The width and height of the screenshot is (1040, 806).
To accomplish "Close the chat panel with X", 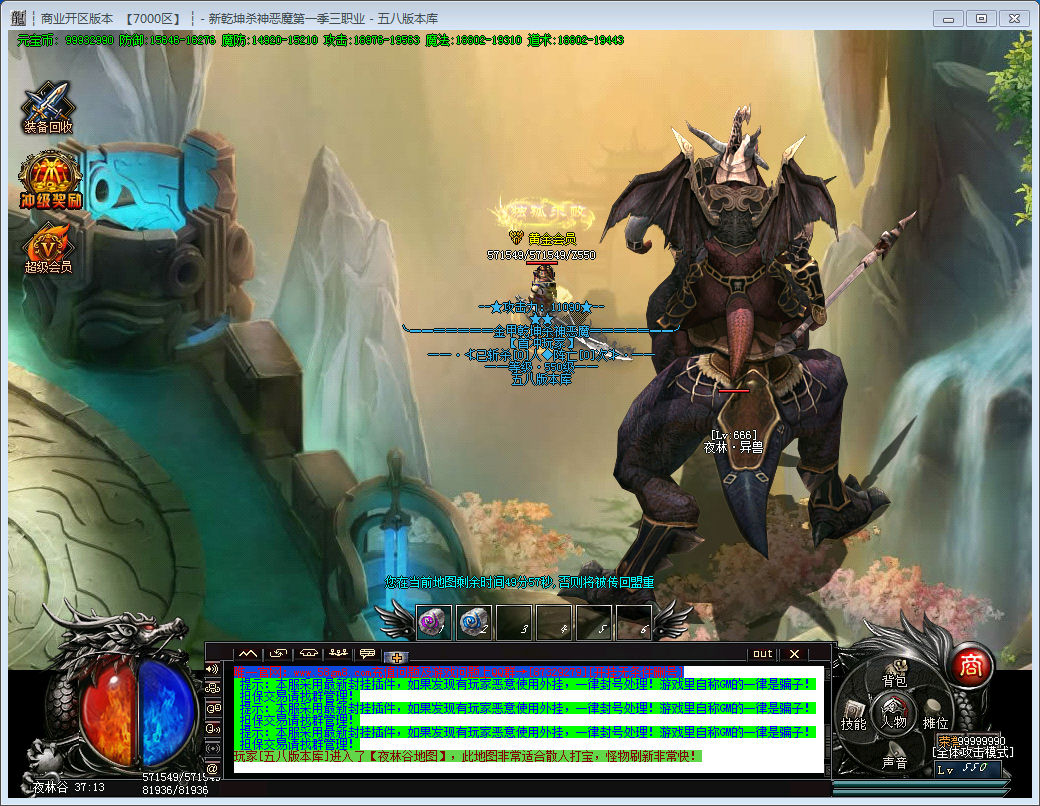I will [x=795, y=653].
